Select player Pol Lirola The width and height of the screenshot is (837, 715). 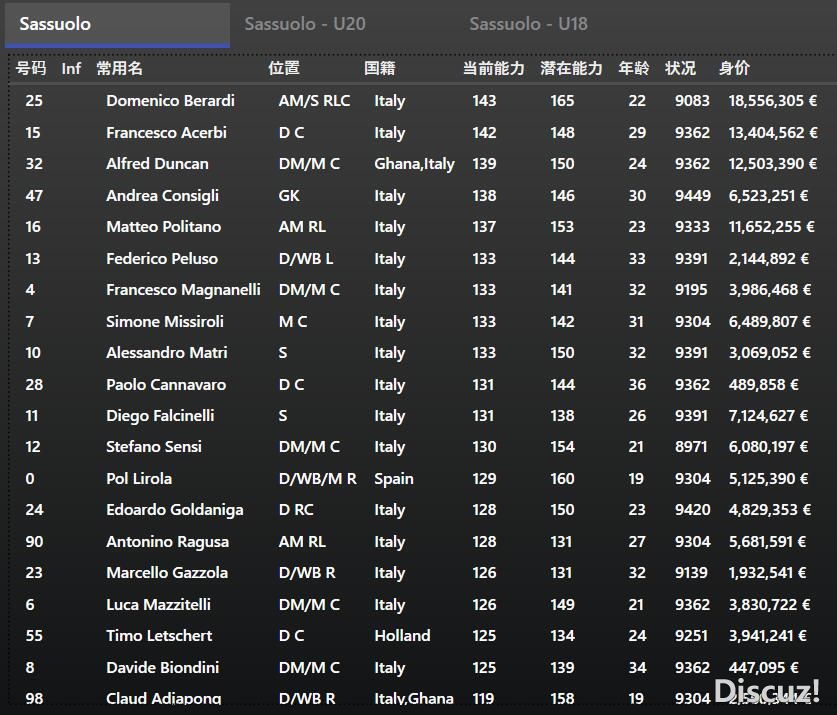pyautogui.click(x=139, y=479)
